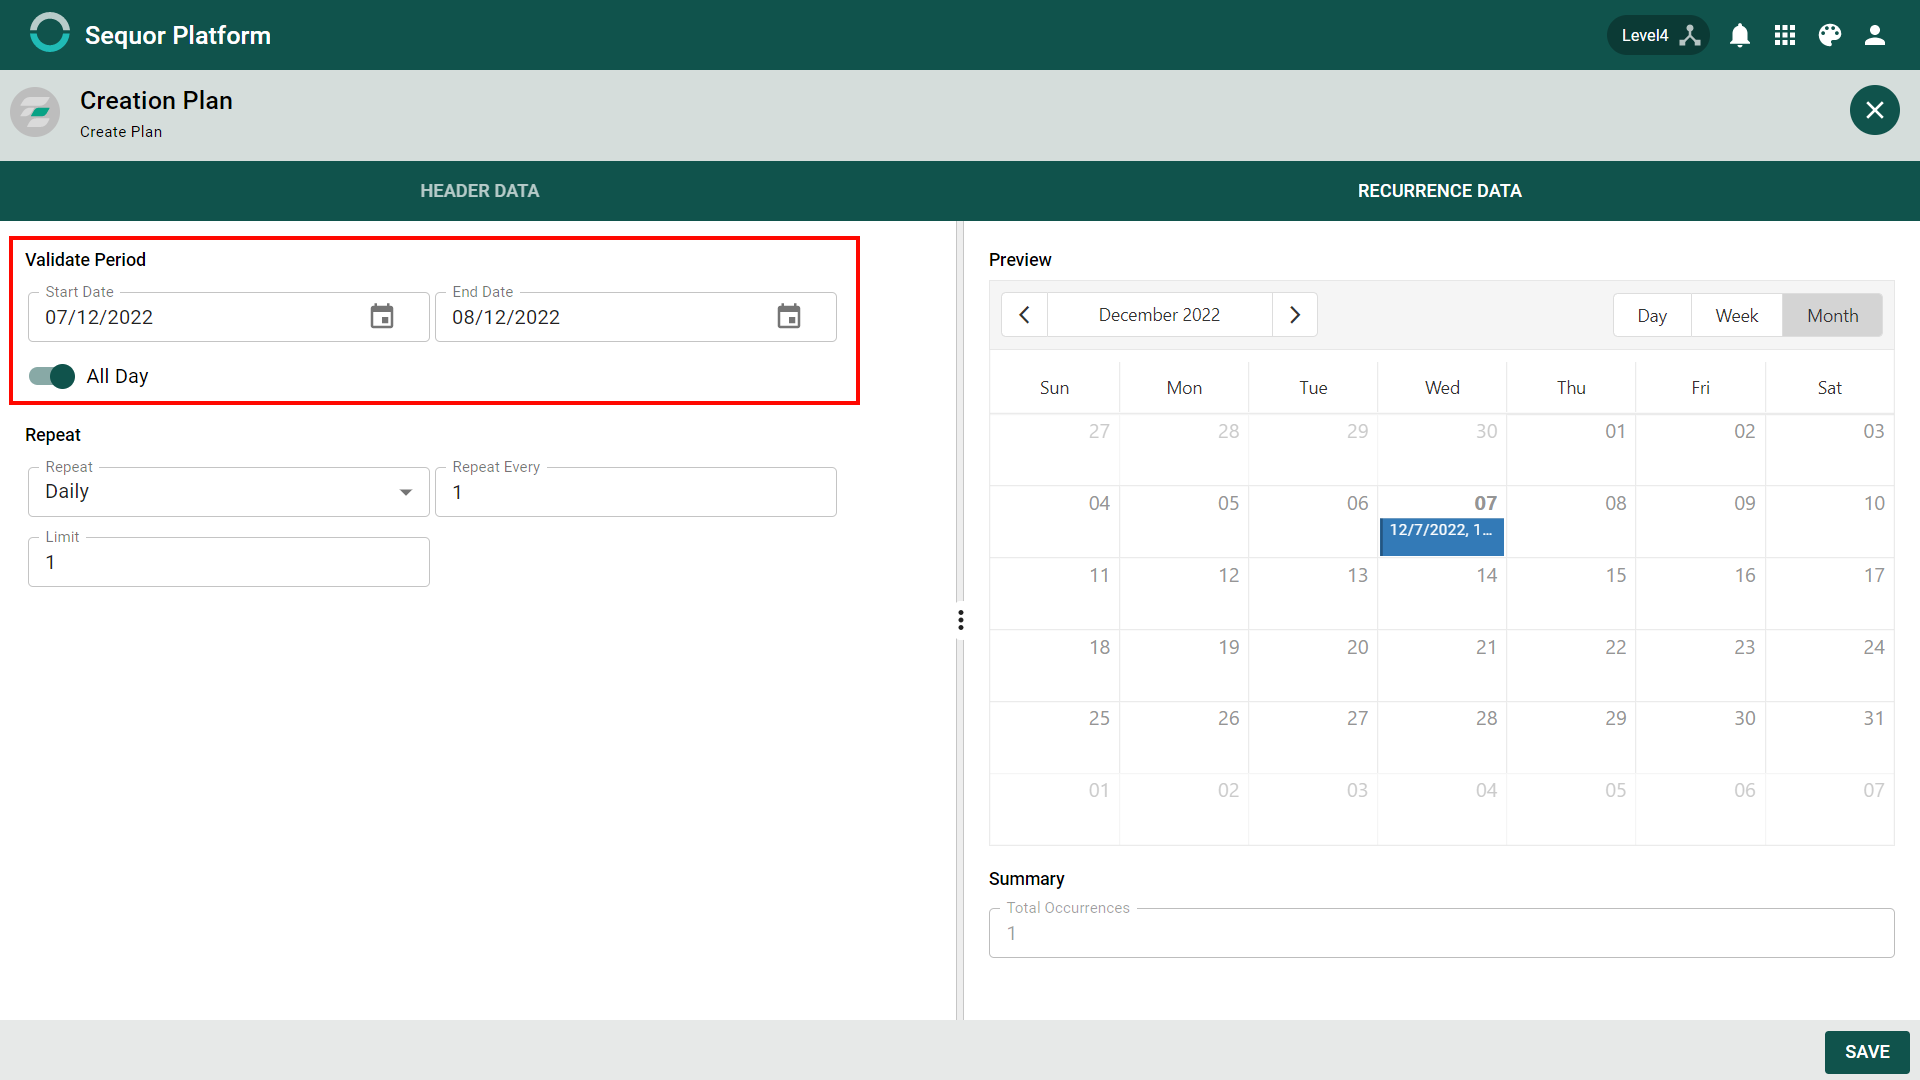Click the Level4 hierarchy chip

point(1658,35)
